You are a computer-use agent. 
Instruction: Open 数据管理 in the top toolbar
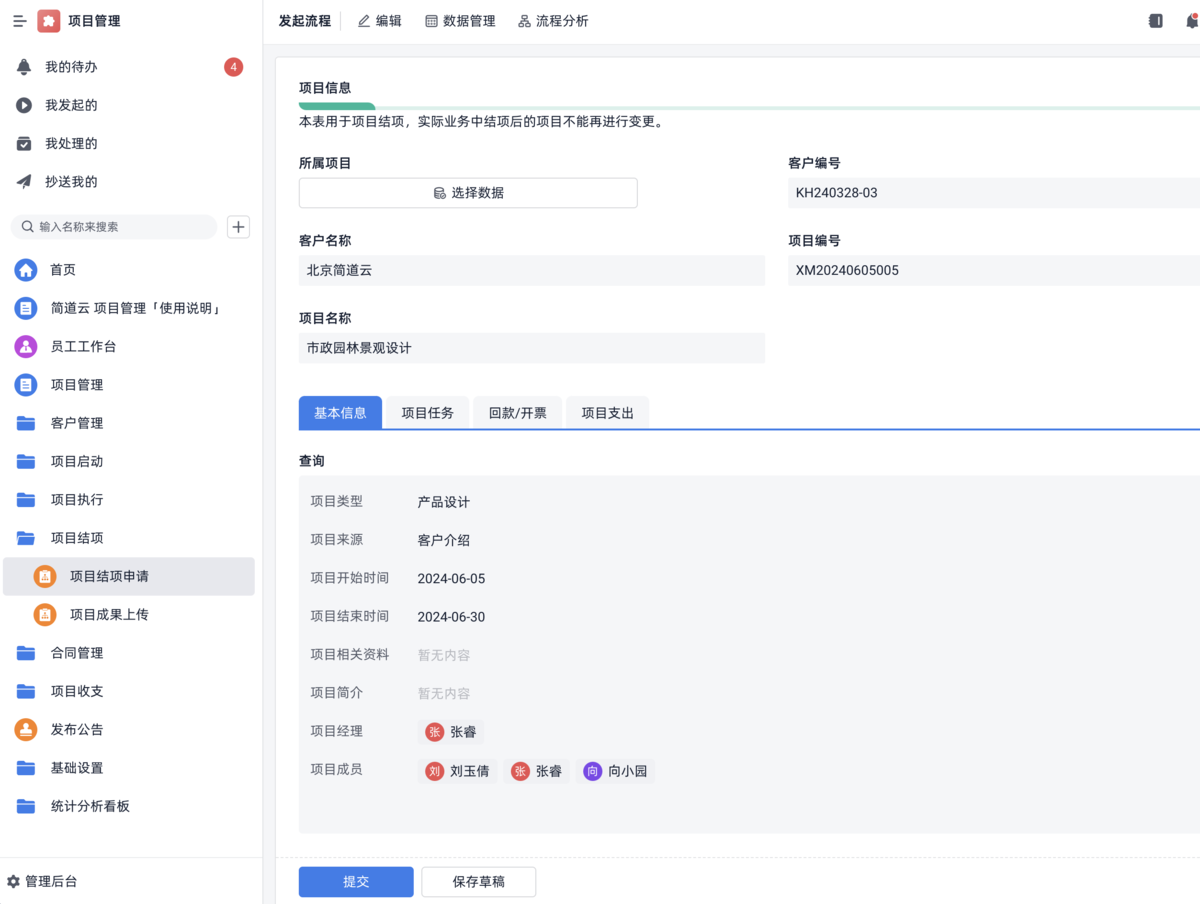pos(460,21)
